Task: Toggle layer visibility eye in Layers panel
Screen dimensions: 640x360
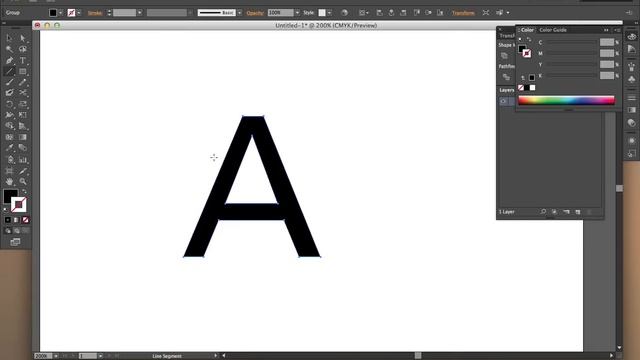Action: (504, 101)
